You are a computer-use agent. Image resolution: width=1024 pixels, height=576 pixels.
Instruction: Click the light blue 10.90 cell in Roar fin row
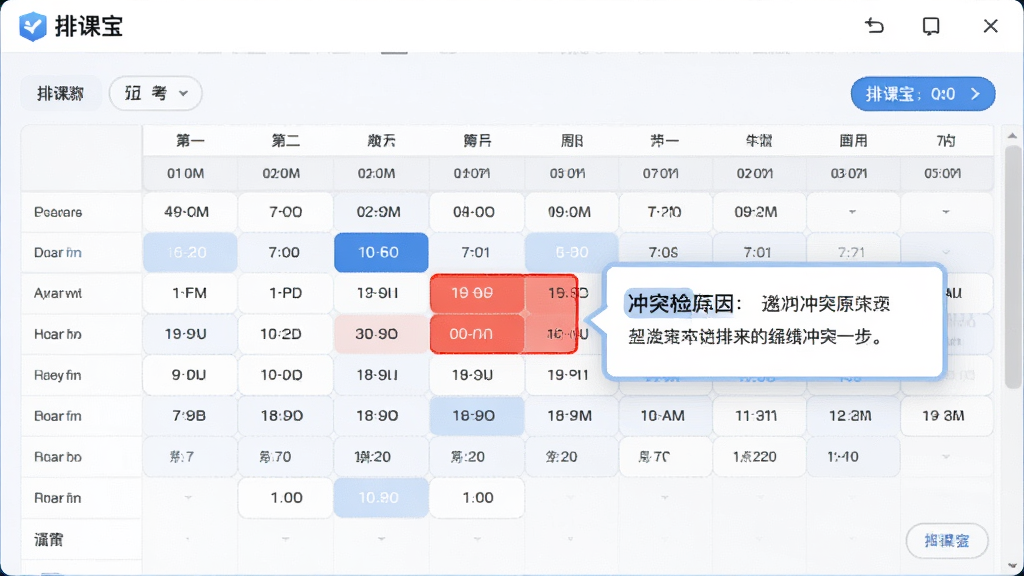pyautogui.click(x=381, y=498)
